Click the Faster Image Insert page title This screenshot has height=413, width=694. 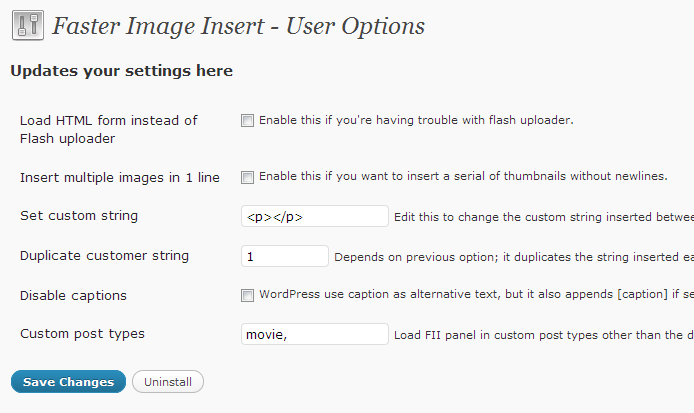[x=238, y=26]
